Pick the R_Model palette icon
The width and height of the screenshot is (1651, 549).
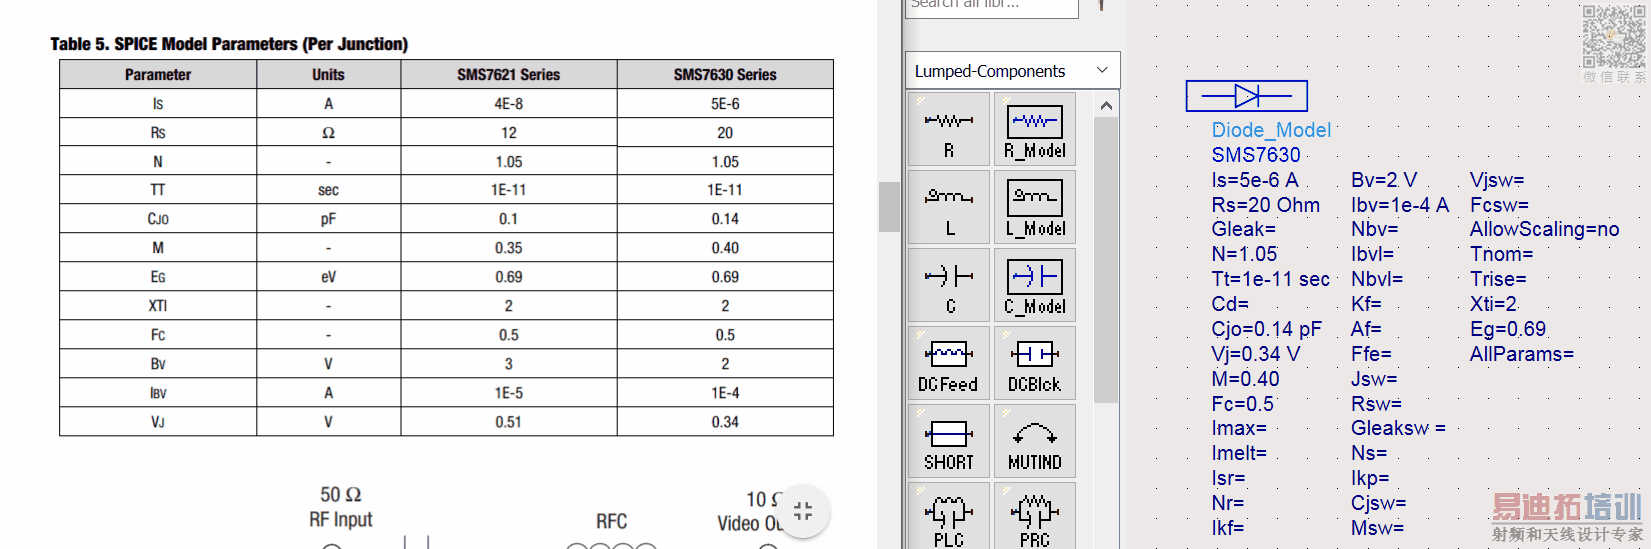tap(1035, 128)
